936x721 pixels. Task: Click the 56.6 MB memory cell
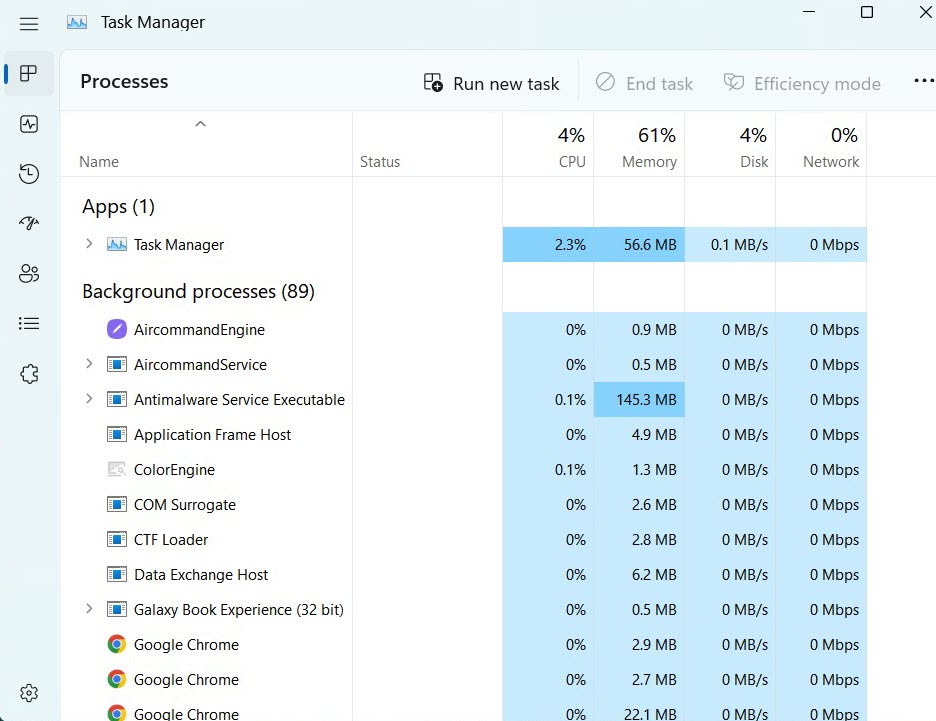[x=639, y=245]
